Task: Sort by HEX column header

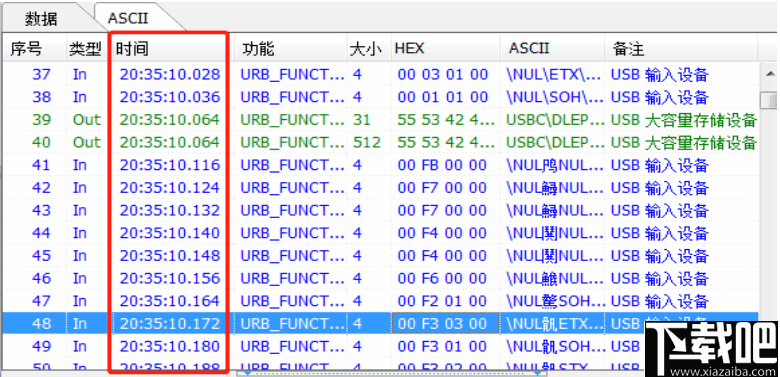Action: click(409, 49)
